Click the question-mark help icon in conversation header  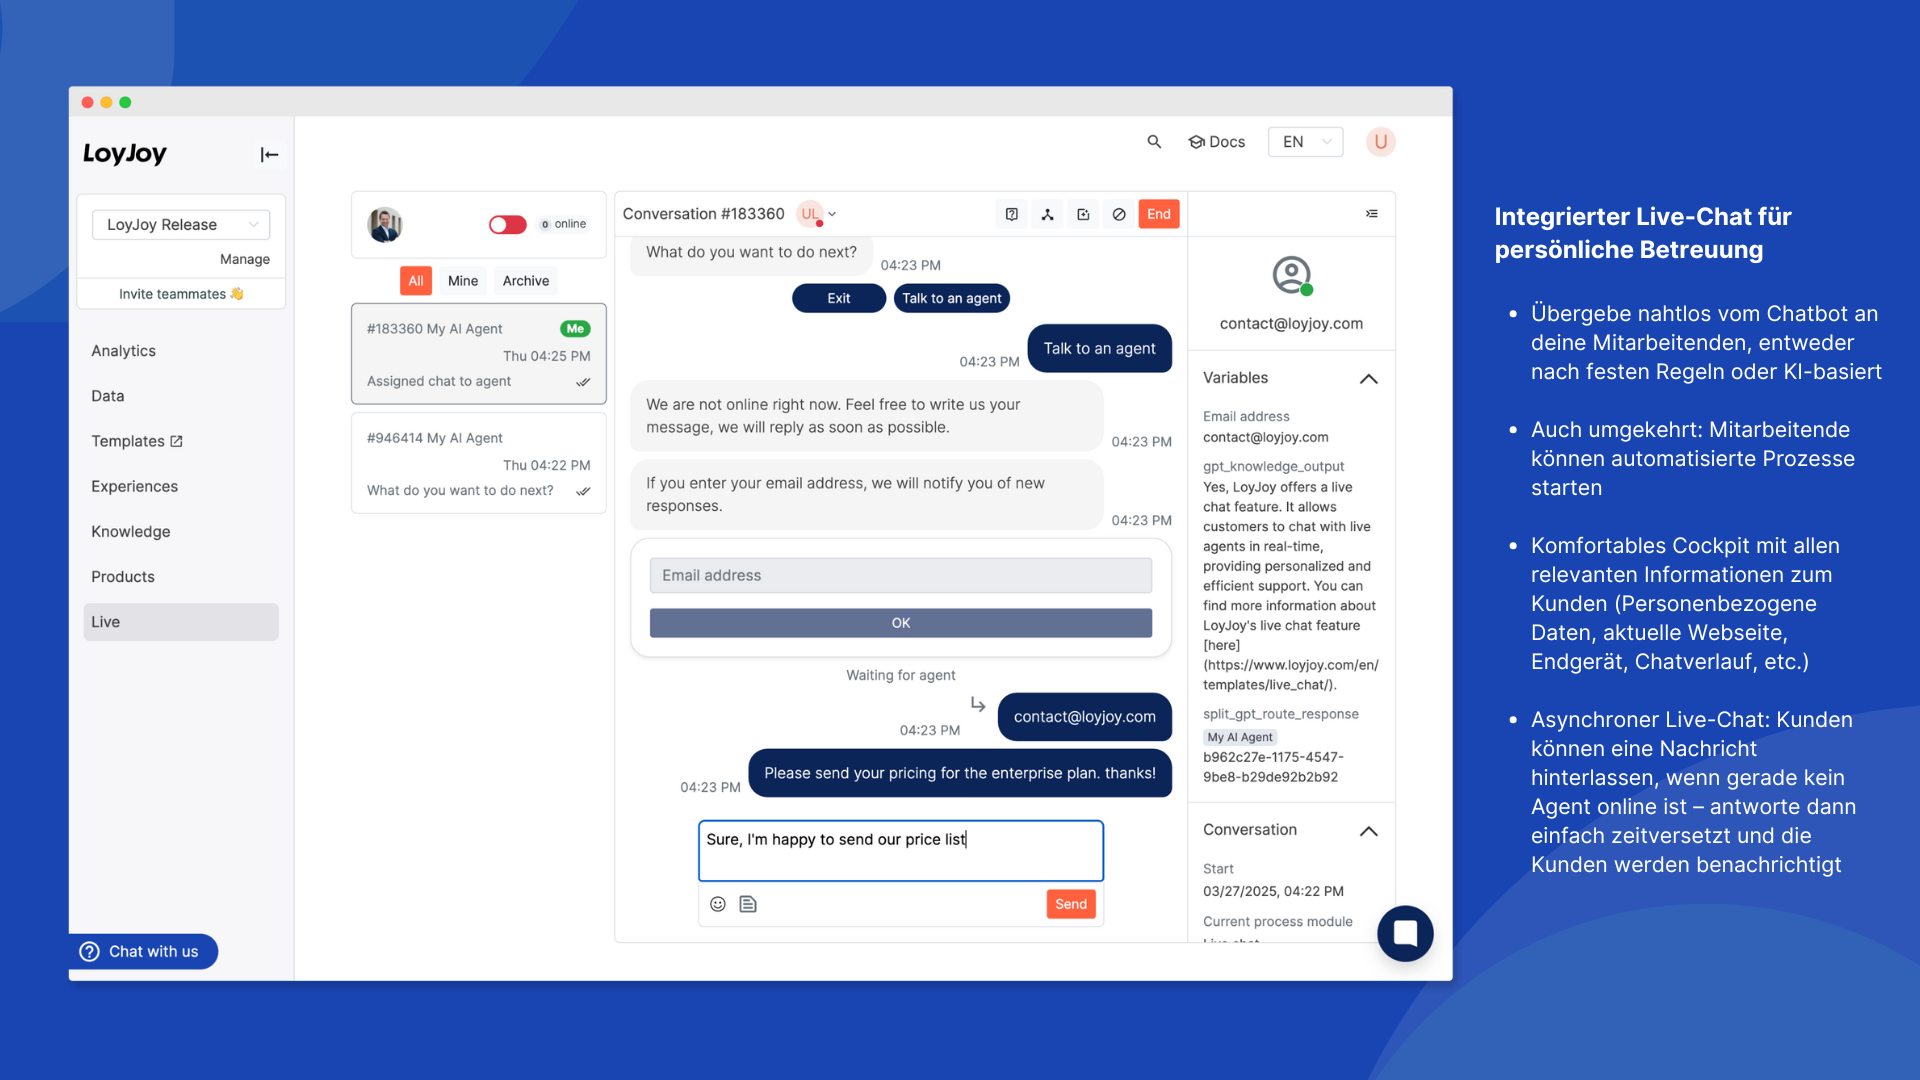(x=1011, y=214)
